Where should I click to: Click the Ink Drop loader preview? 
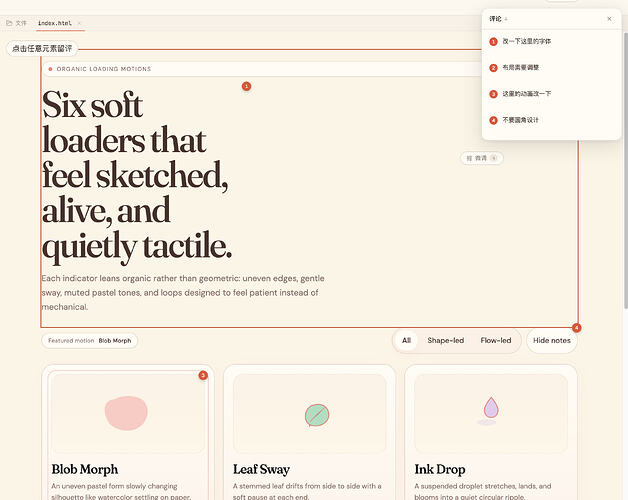(x=491, y=413)
